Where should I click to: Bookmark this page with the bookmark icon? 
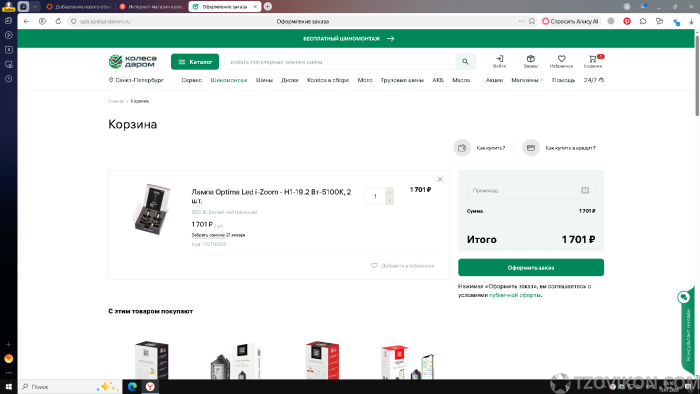tap(532, 21)
